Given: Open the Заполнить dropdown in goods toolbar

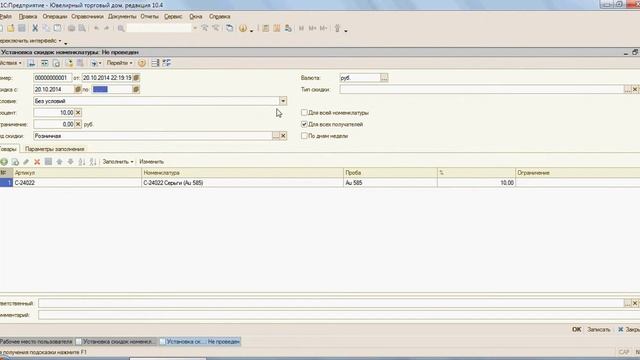Looking at the screenshot, I should click(x=118, y=162).
